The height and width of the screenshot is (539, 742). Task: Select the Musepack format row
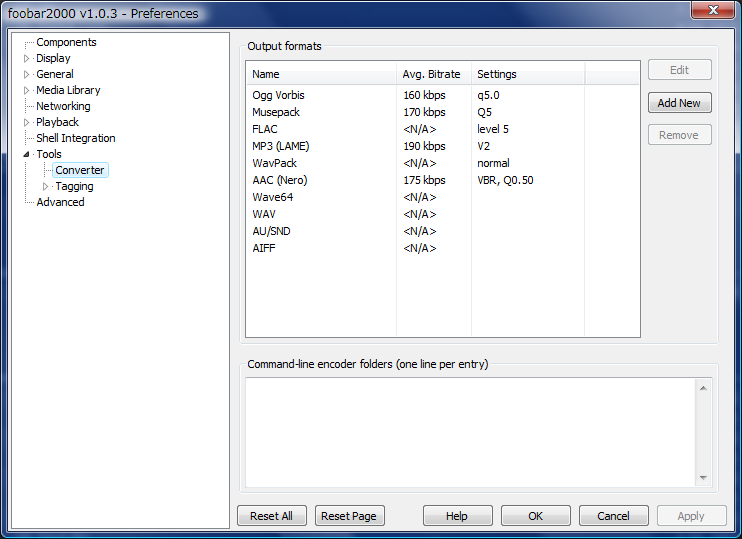click(x=442, y=112)
